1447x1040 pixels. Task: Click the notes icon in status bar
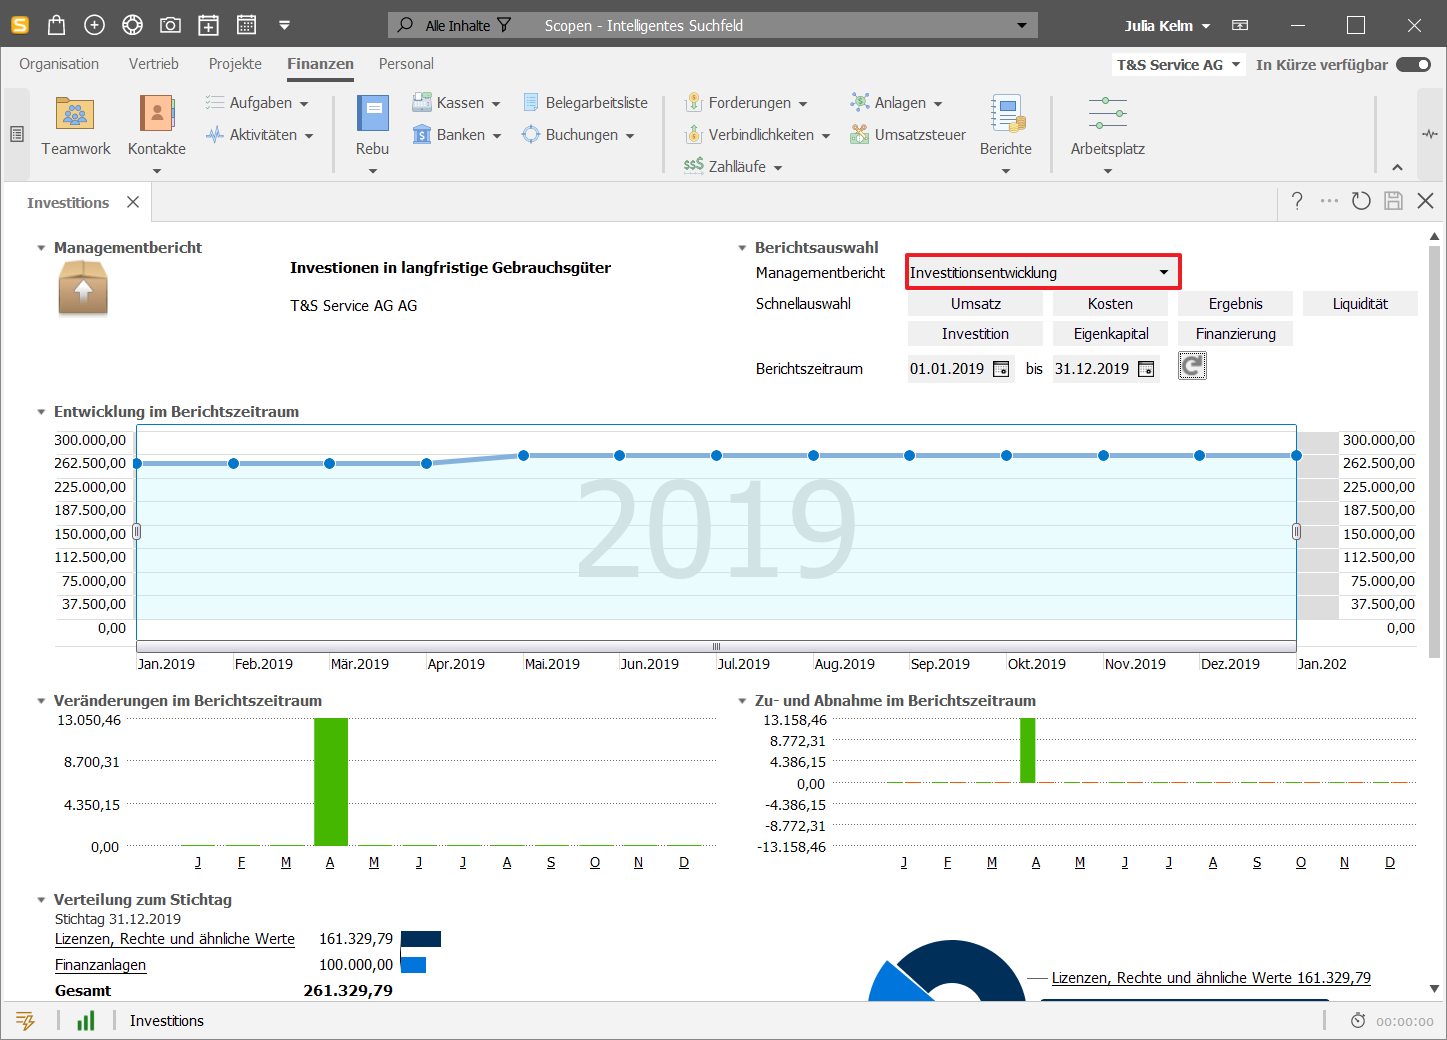click(26, 1020)
